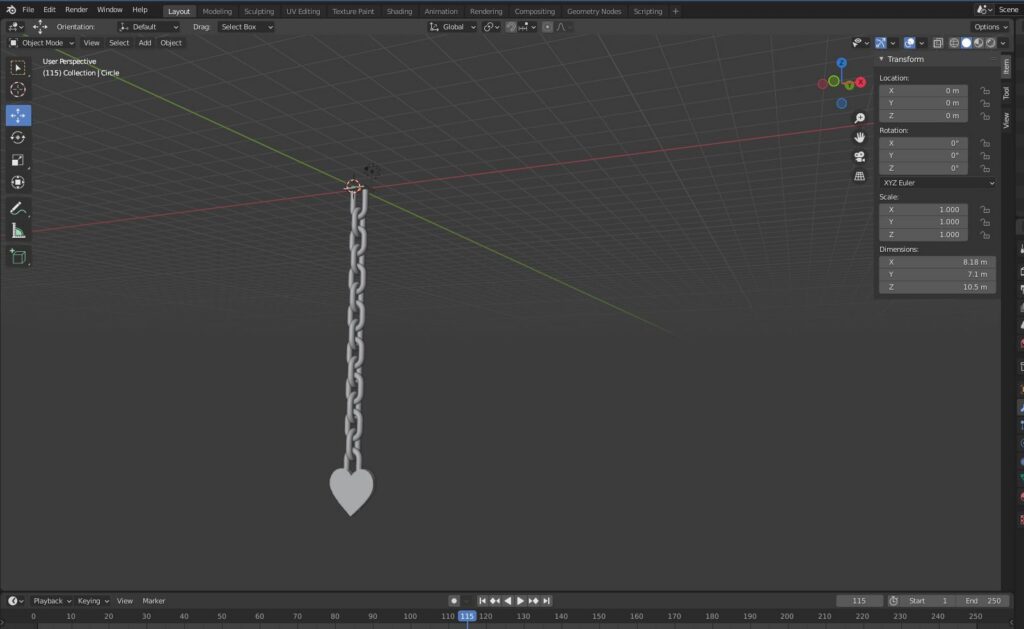Click the zoom magnifier viewport icon

[859, 118]
